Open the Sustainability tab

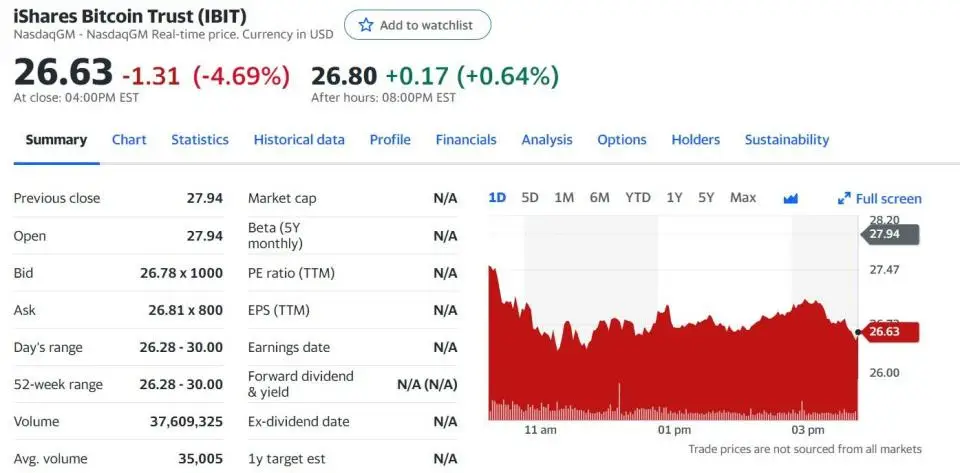click(x=787, y=140)
